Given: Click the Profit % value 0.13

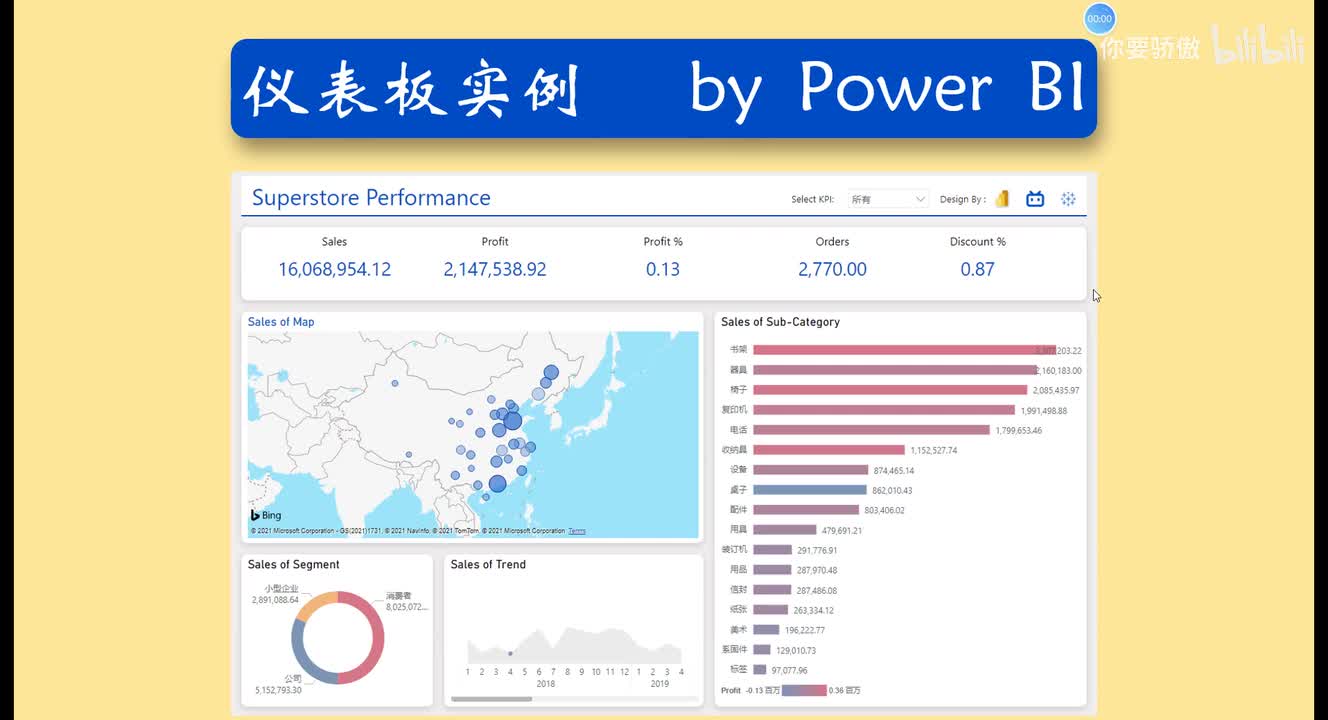Looking at the screenshot, I should click(x=663, y=269).
